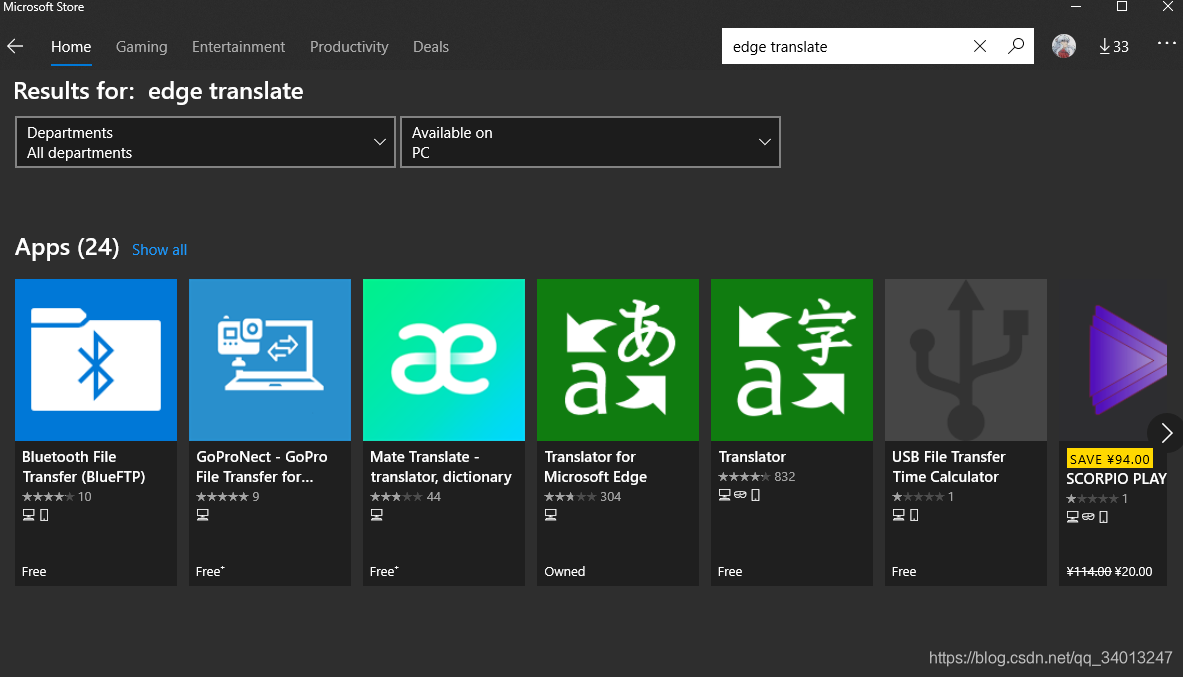Click the 44 rating of Mate Translate
Viewport: 1183px width, 677px height.
pyautogui.click(x=405, y=497)
